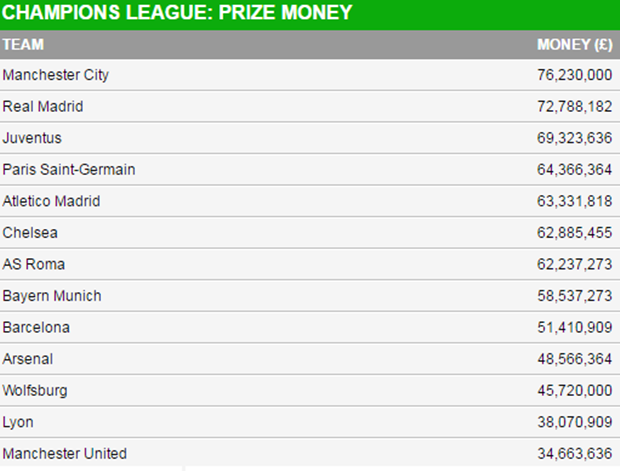Click the Wolfsburg team name

tap(35, 391)
